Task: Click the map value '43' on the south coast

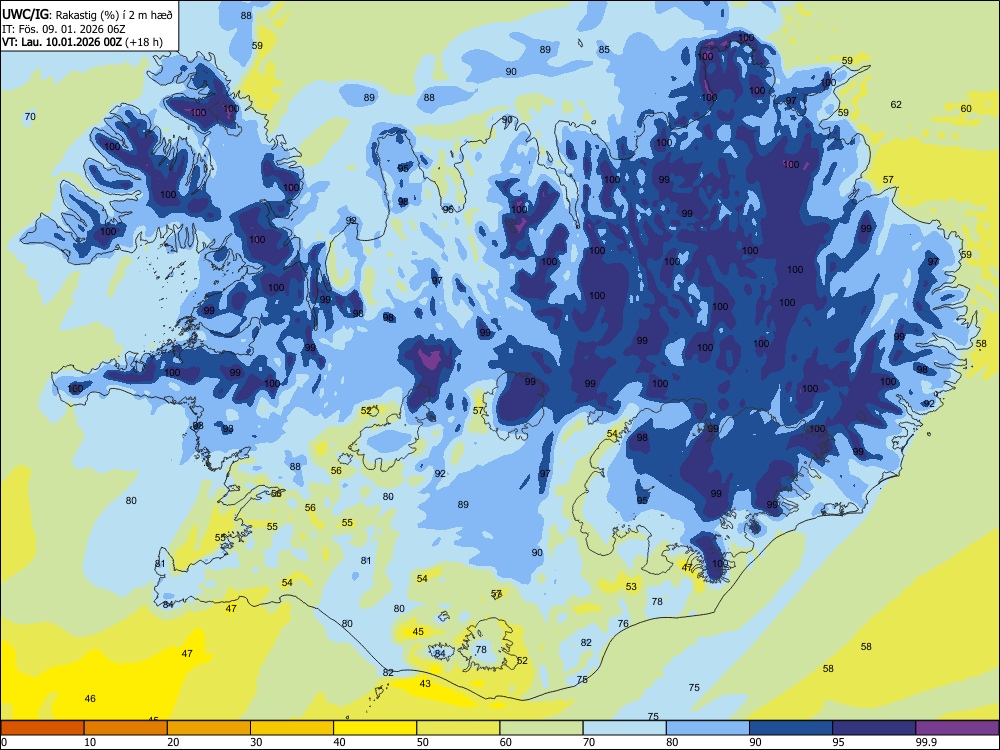Action: click(425, 684)
